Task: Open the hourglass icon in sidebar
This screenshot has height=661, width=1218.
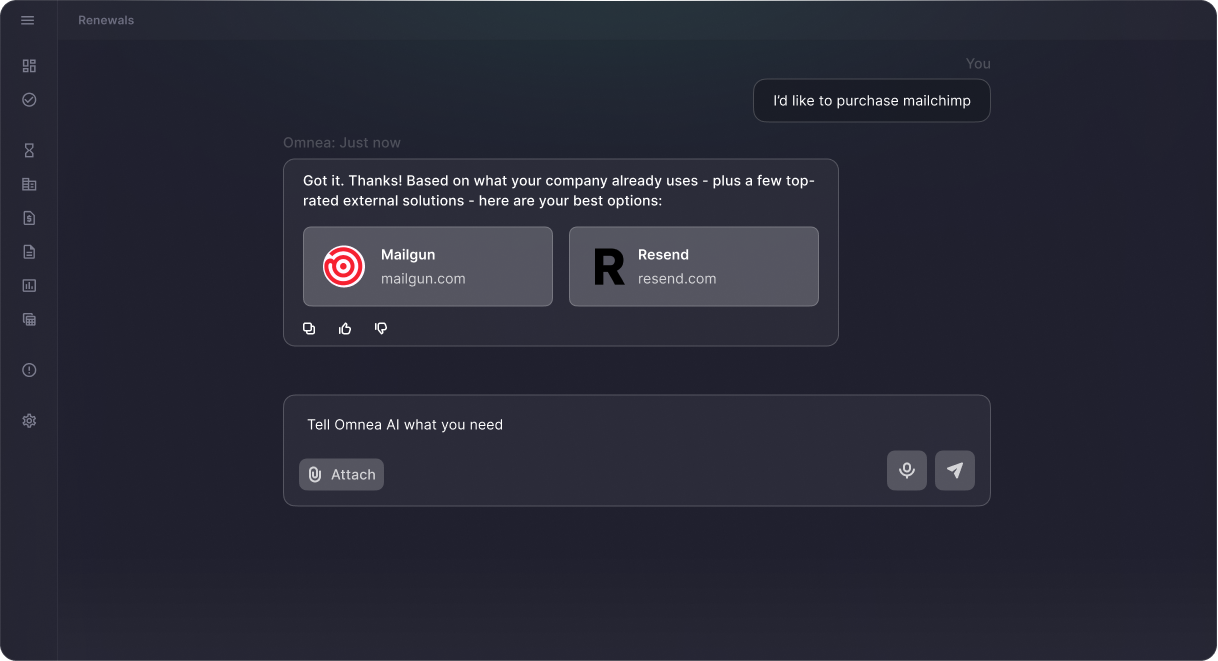Action: click(x=29, y=151)
